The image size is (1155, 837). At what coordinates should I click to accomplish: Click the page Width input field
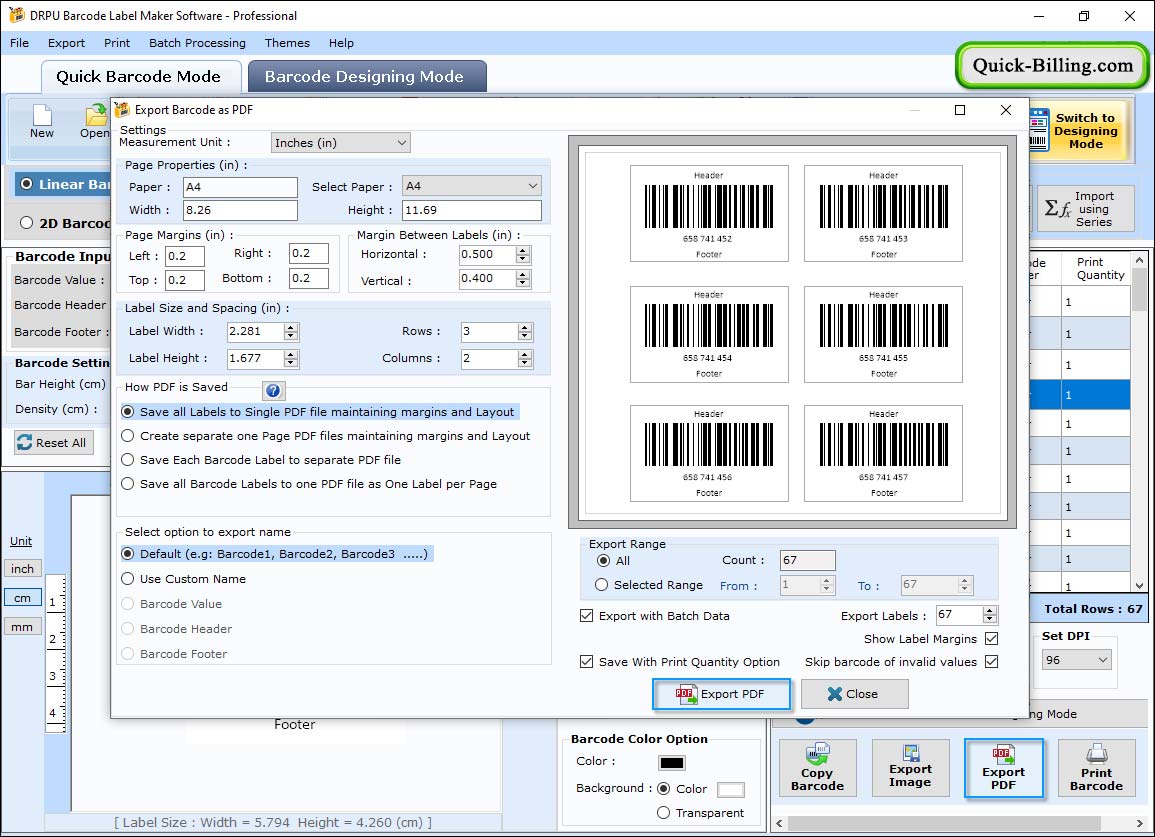240,210
